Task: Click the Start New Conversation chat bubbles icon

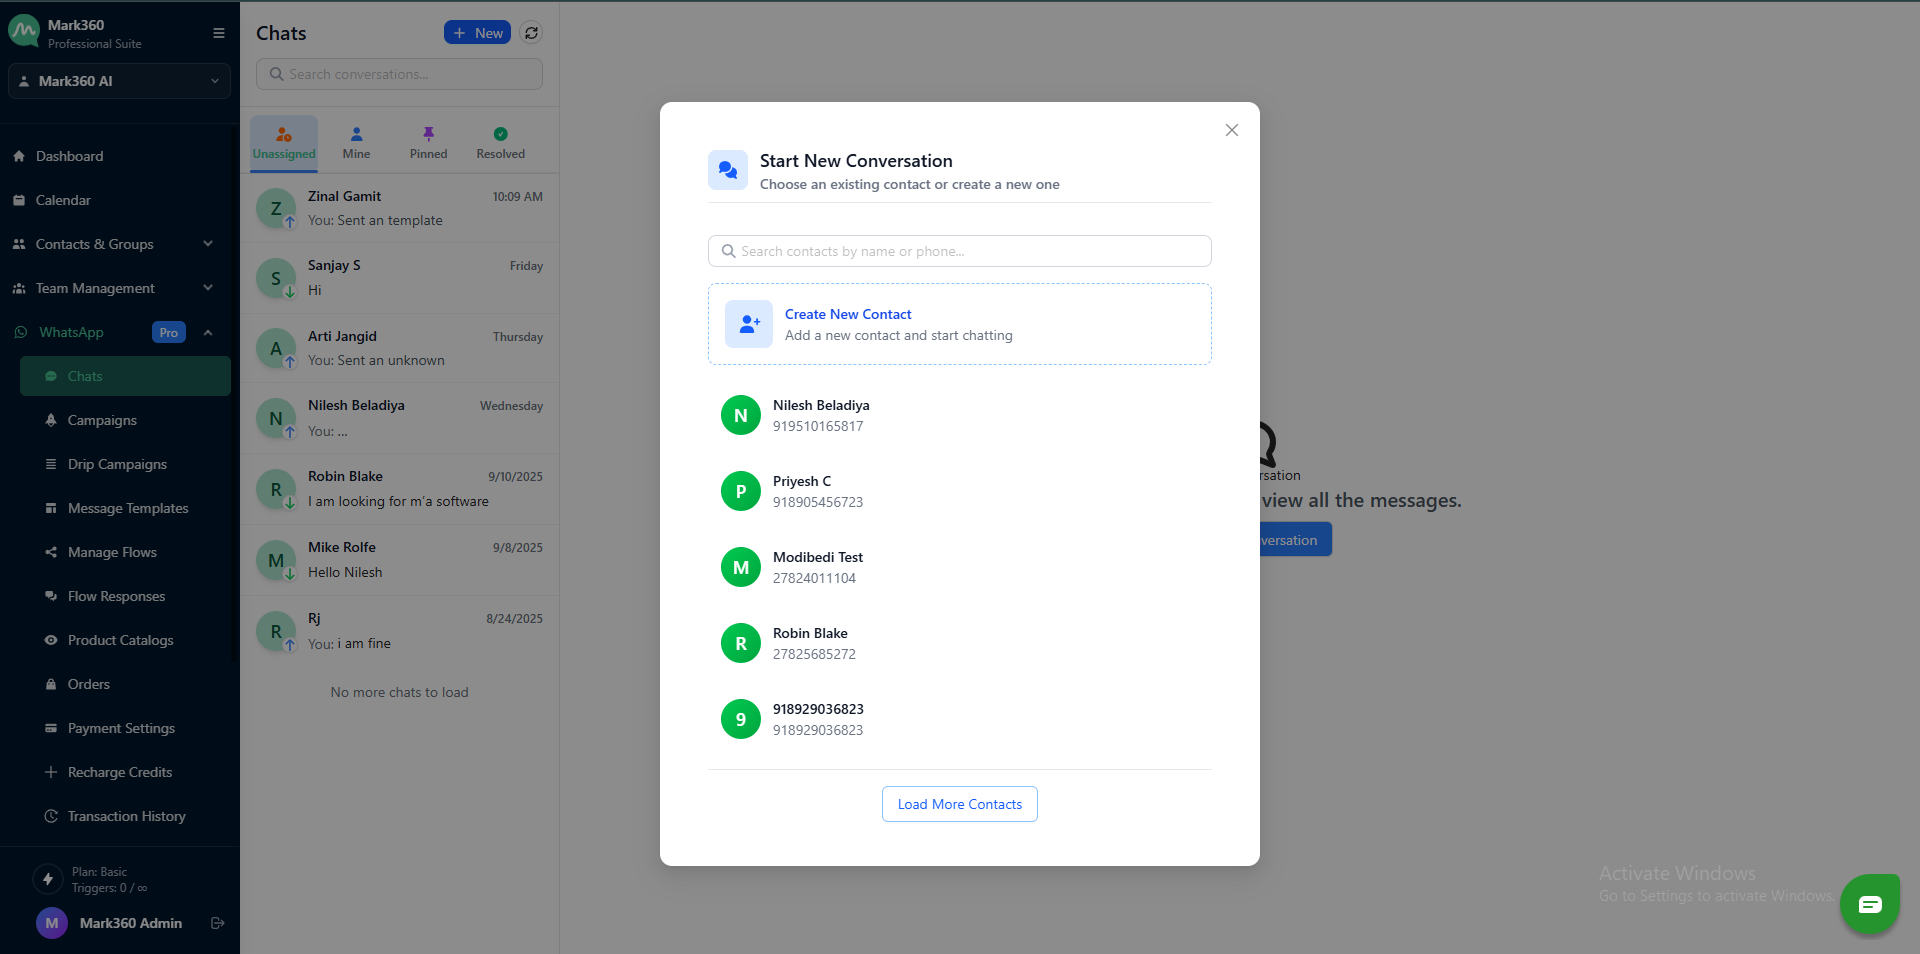Action: point(727,171)
